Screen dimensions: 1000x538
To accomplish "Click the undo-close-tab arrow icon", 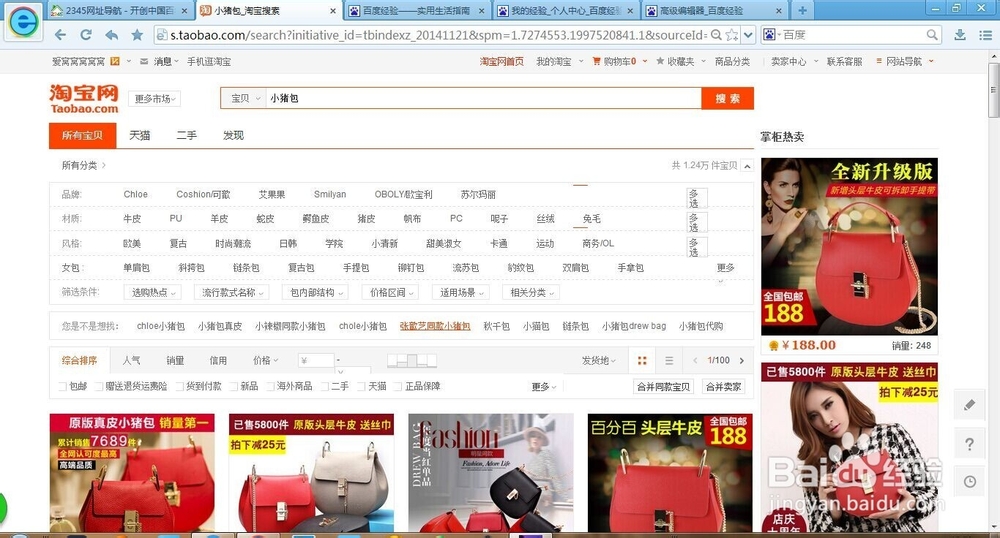I will [112, 35].
